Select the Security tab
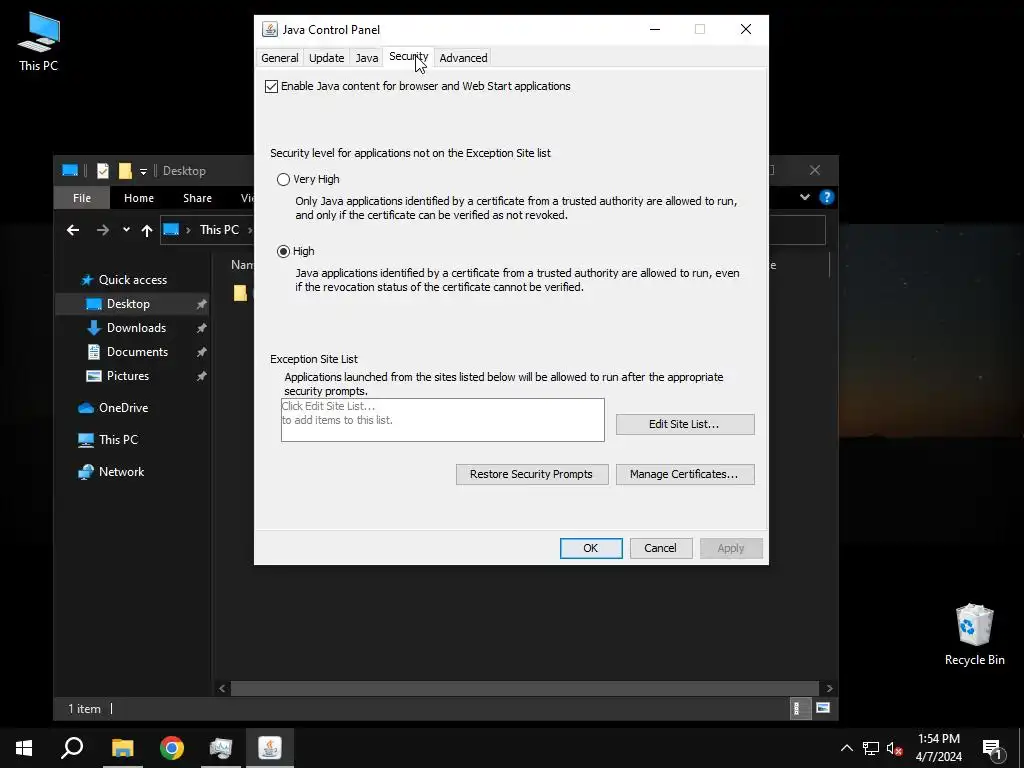 point(408,56)
